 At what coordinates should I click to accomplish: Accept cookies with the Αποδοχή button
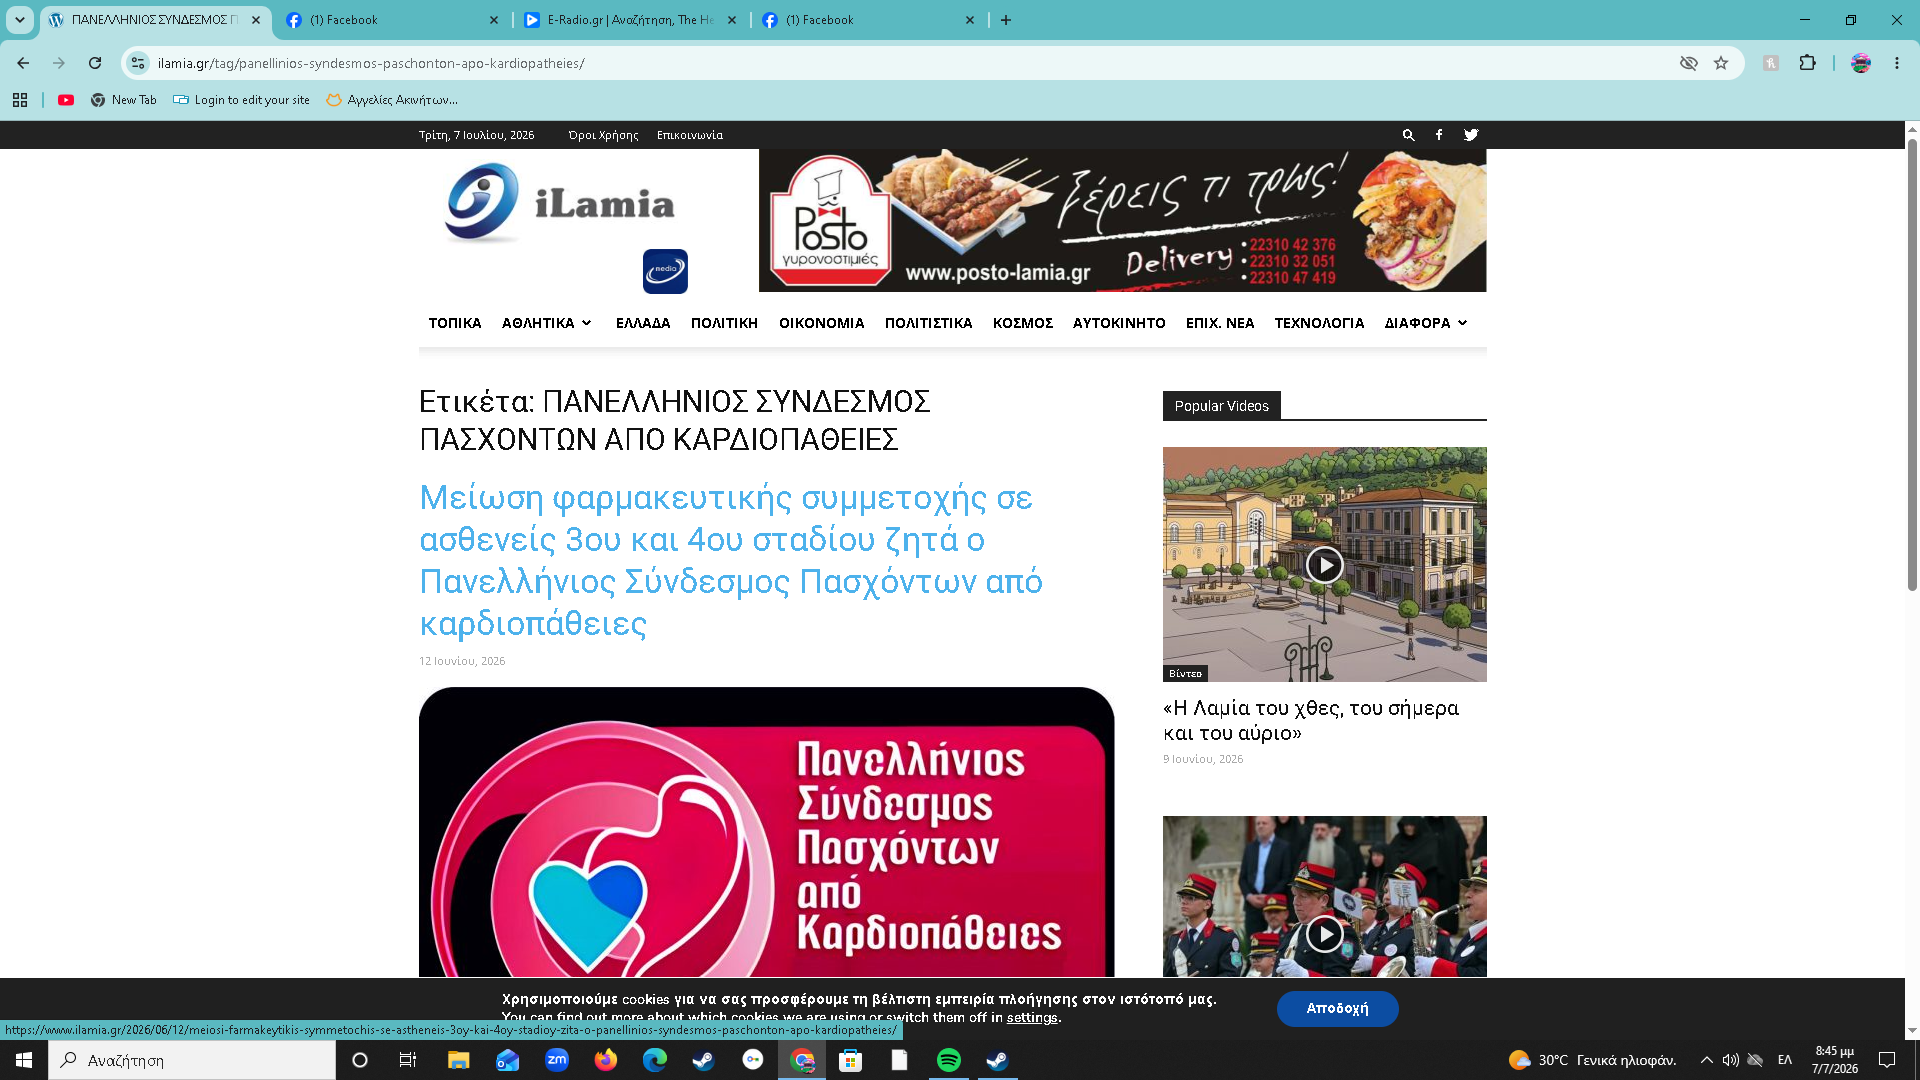[x=1337, y=1008]
